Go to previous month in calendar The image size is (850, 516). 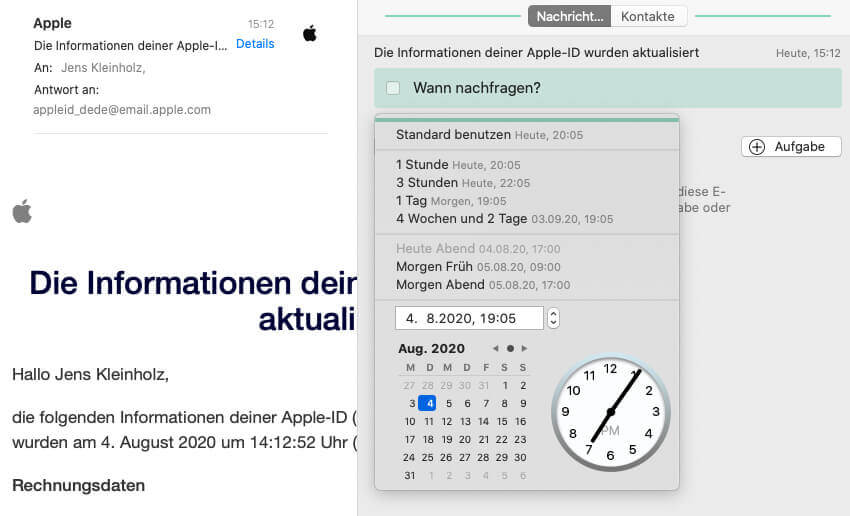[495, 349]
